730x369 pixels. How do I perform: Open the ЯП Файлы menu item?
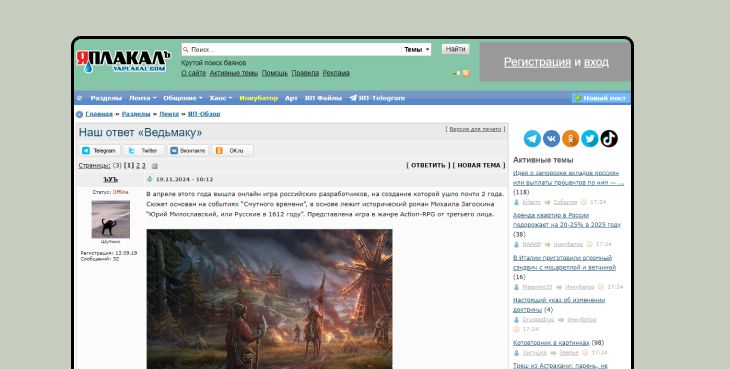pyautogui.click(x=323, y=98)
